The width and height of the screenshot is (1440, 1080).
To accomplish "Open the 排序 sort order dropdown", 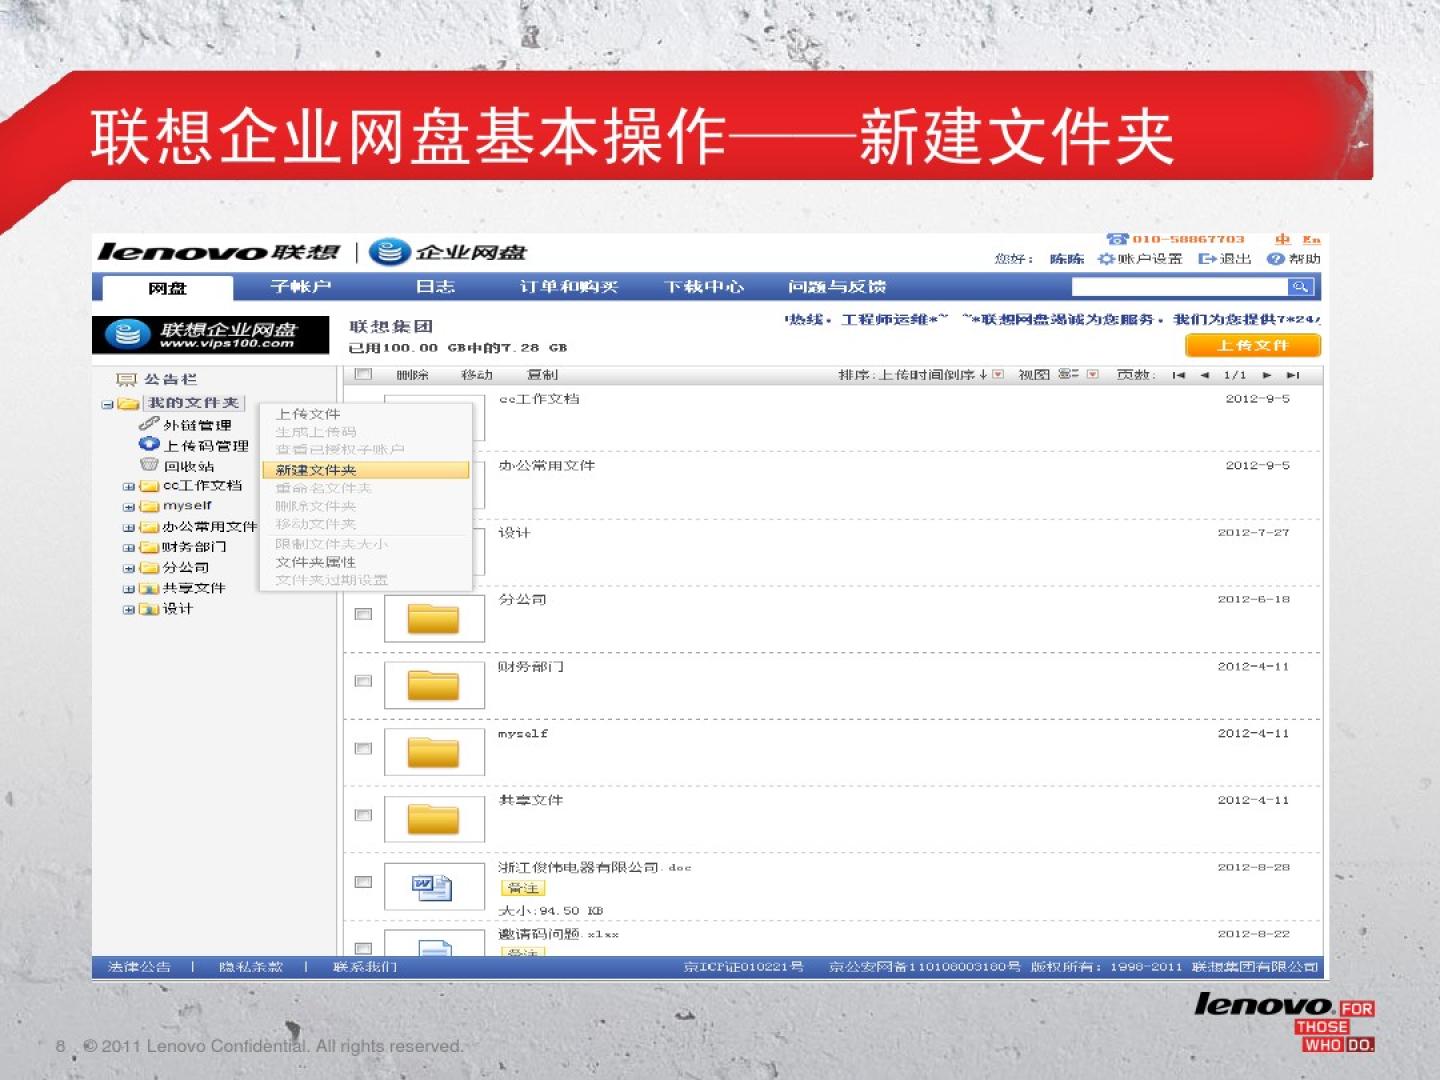I will coord(997,375).
